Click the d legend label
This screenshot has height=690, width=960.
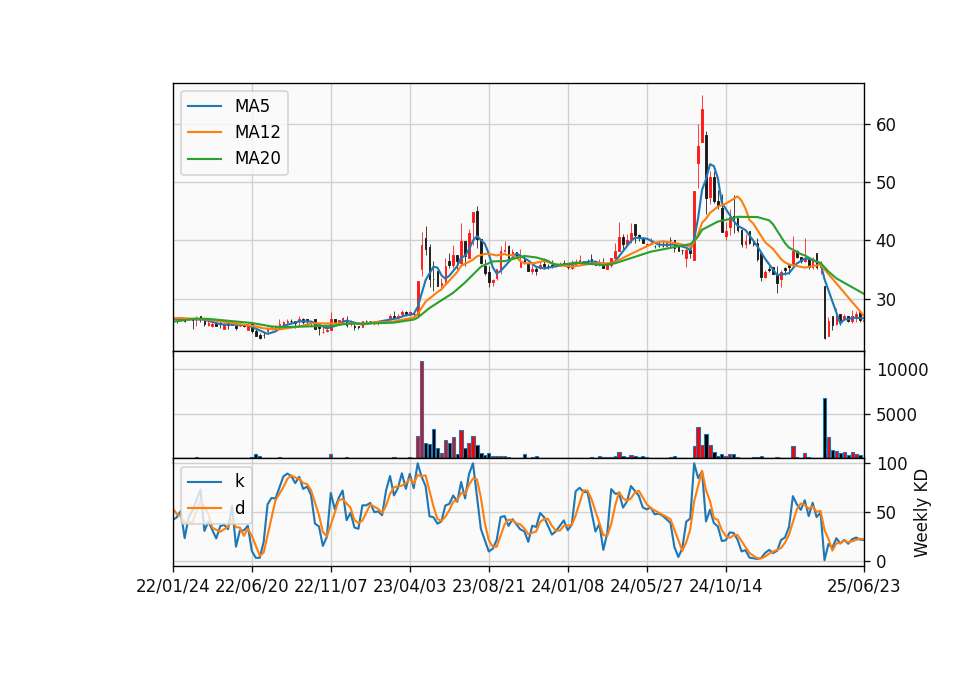240,508
